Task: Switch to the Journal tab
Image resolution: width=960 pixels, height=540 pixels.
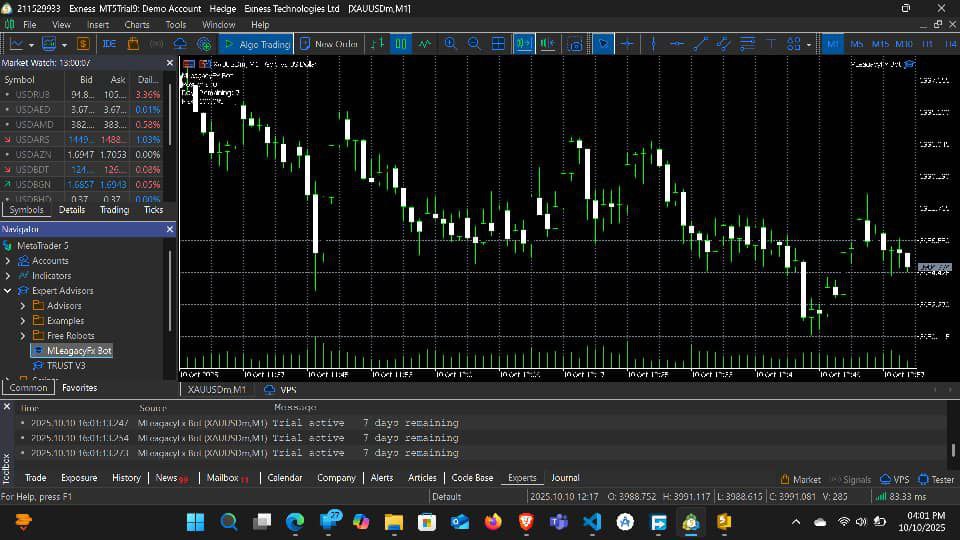Action: click(565, 478)
